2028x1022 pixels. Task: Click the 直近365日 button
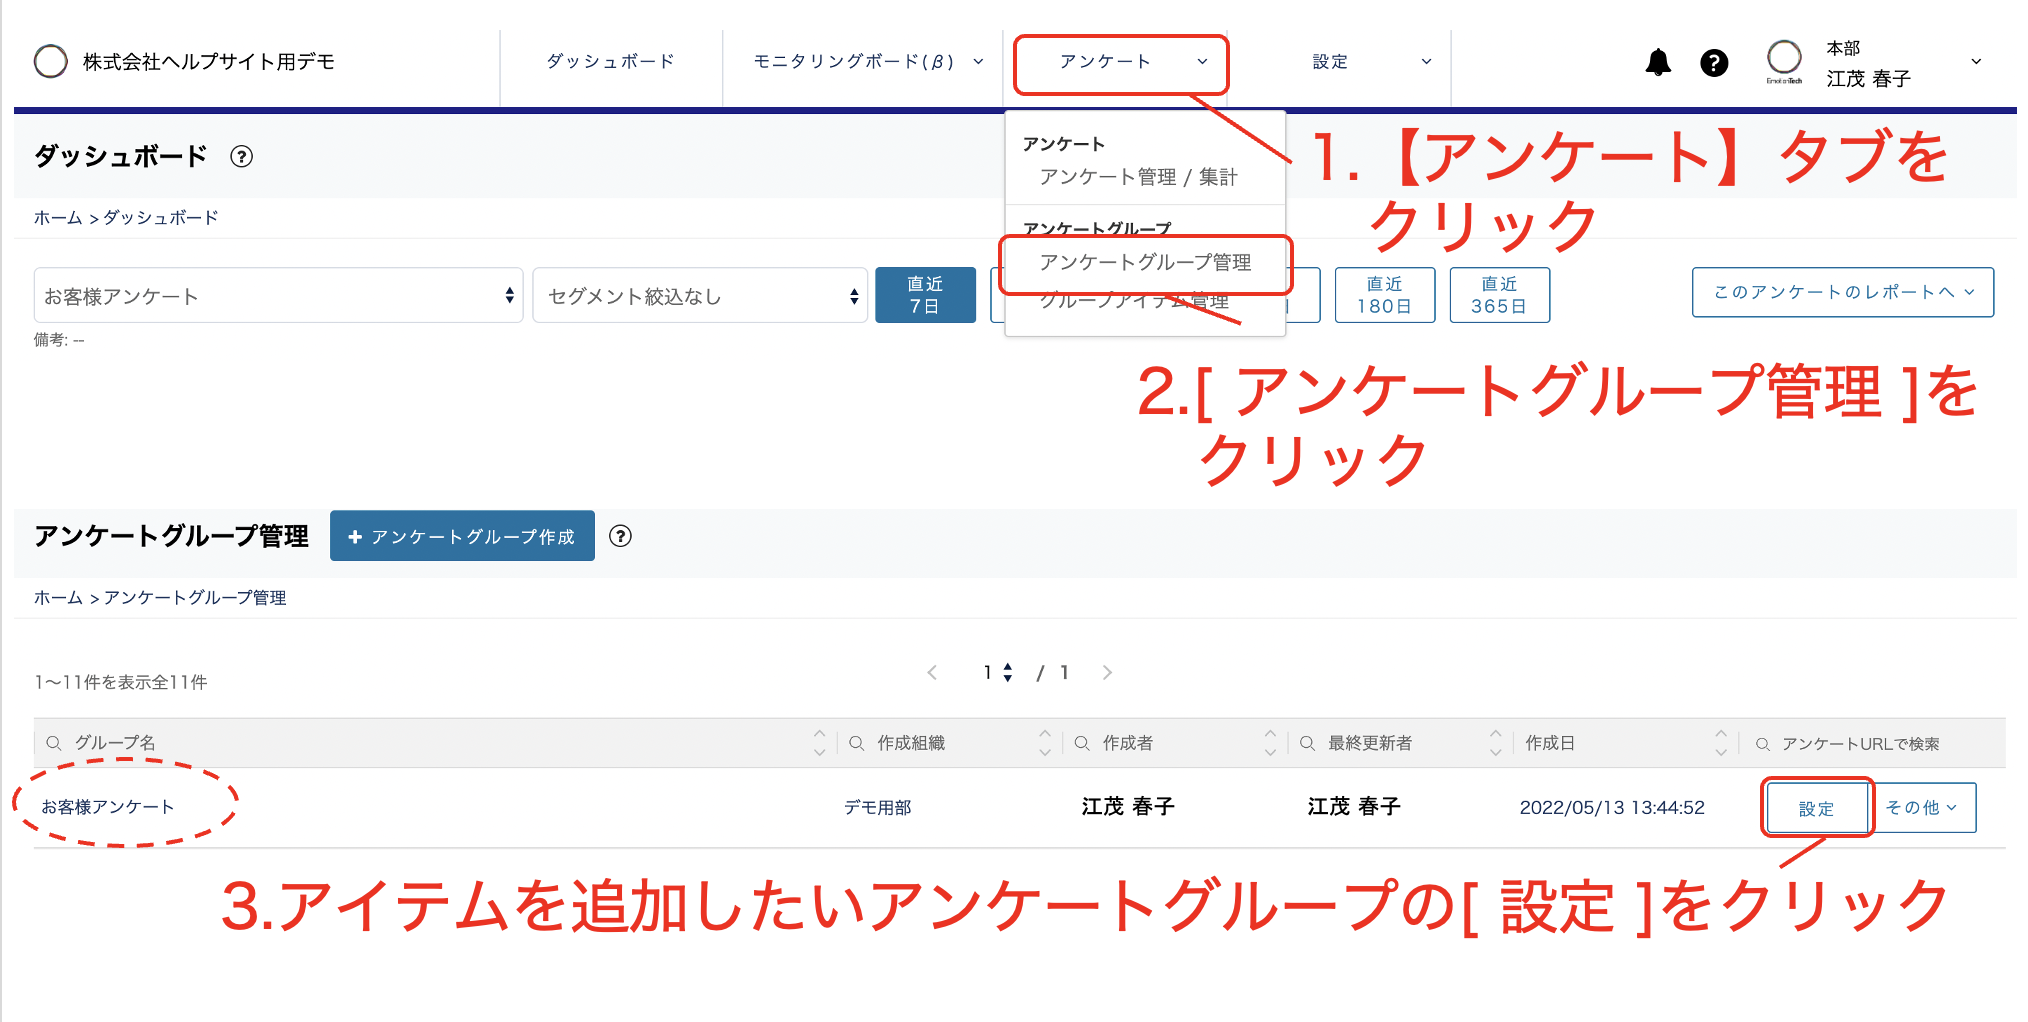click(x=1499, y=295)
